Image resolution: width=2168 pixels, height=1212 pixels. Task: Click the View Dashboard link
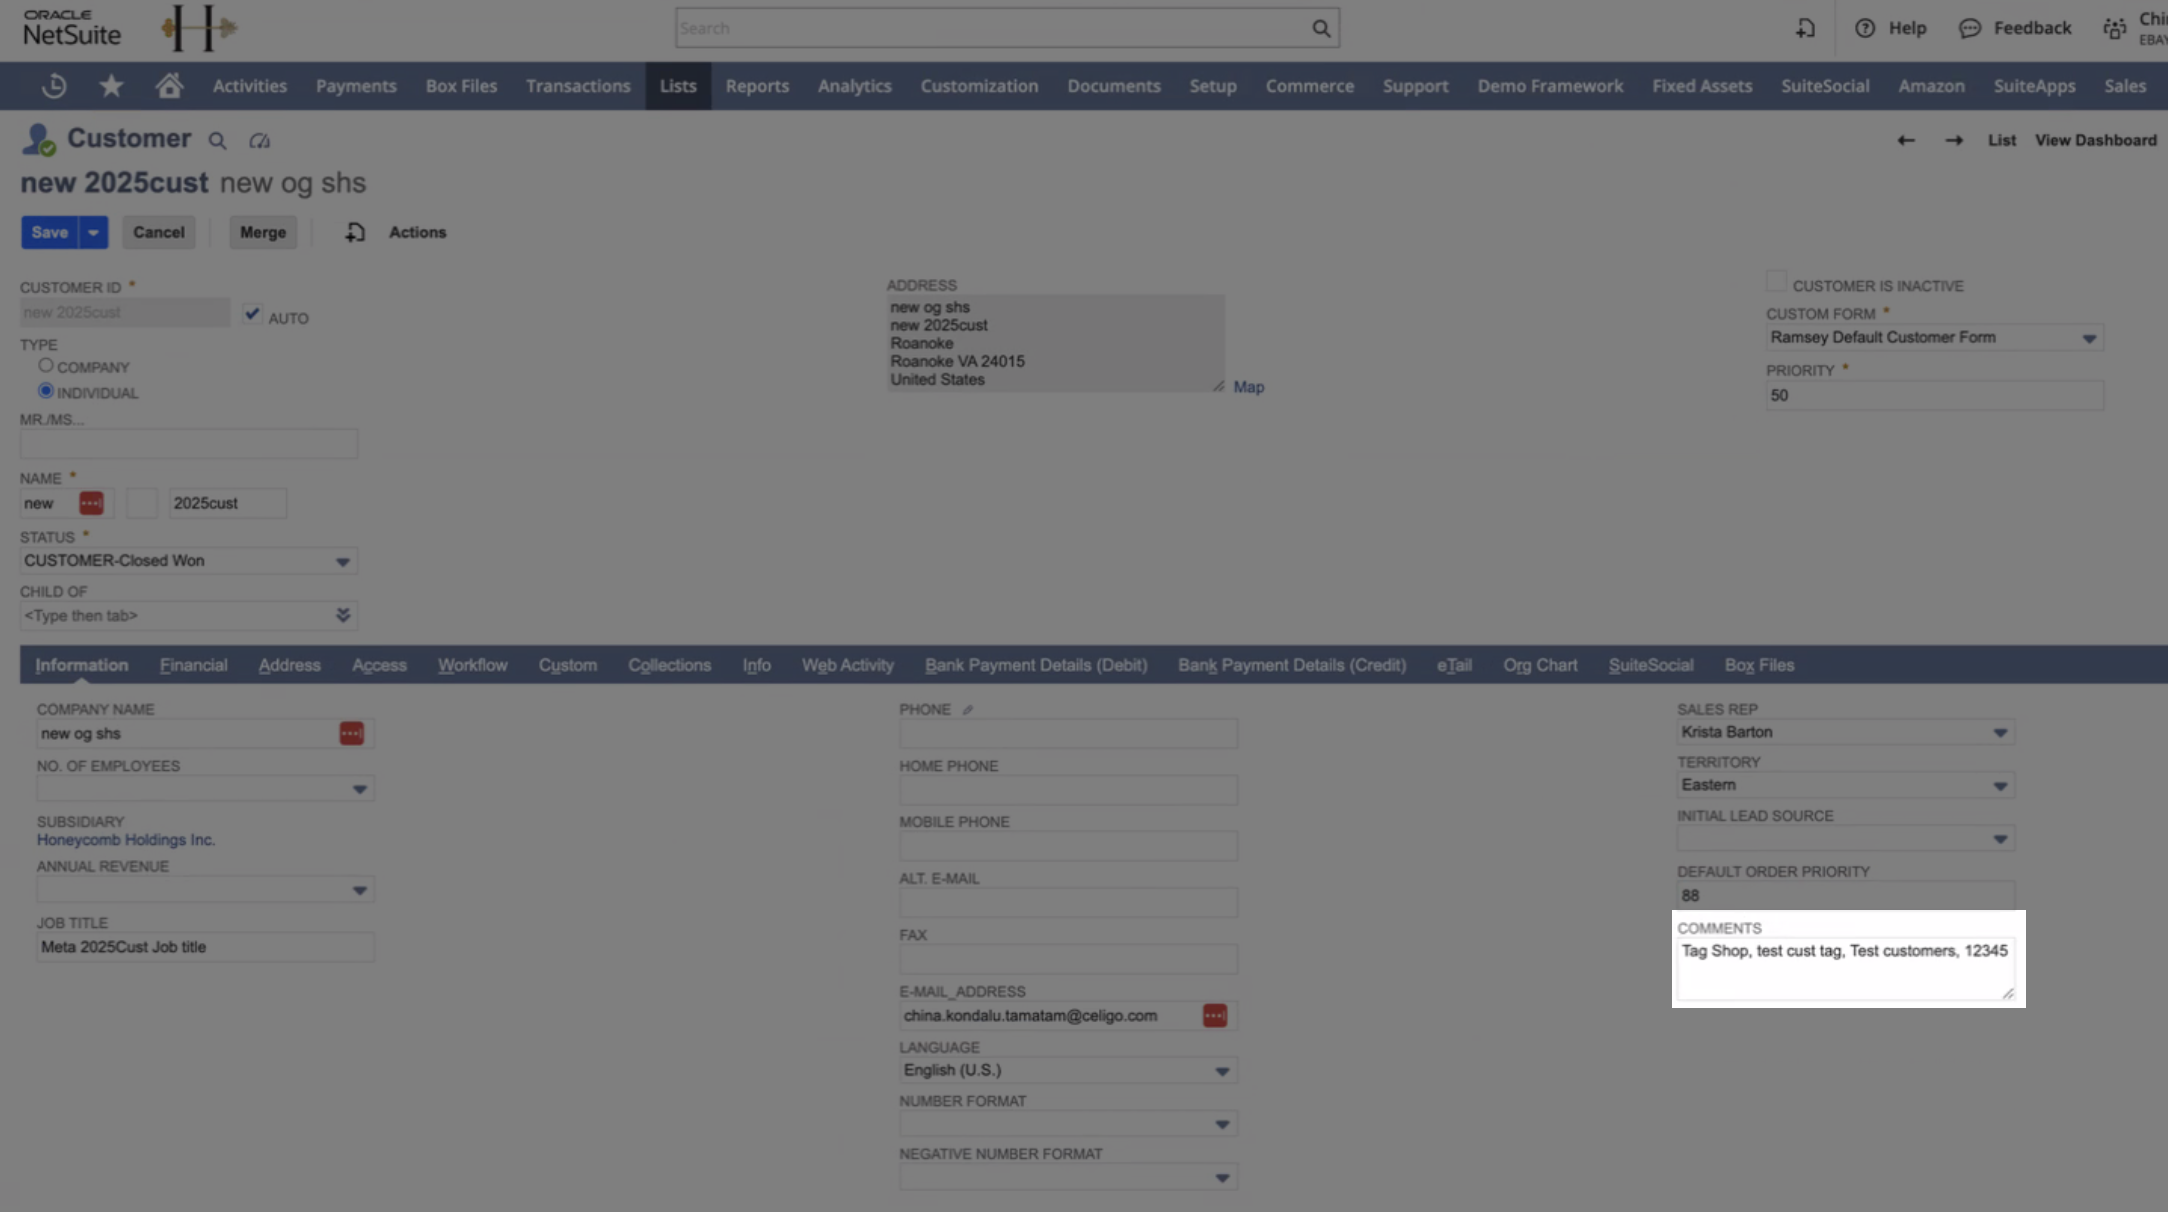point(2095,140)
